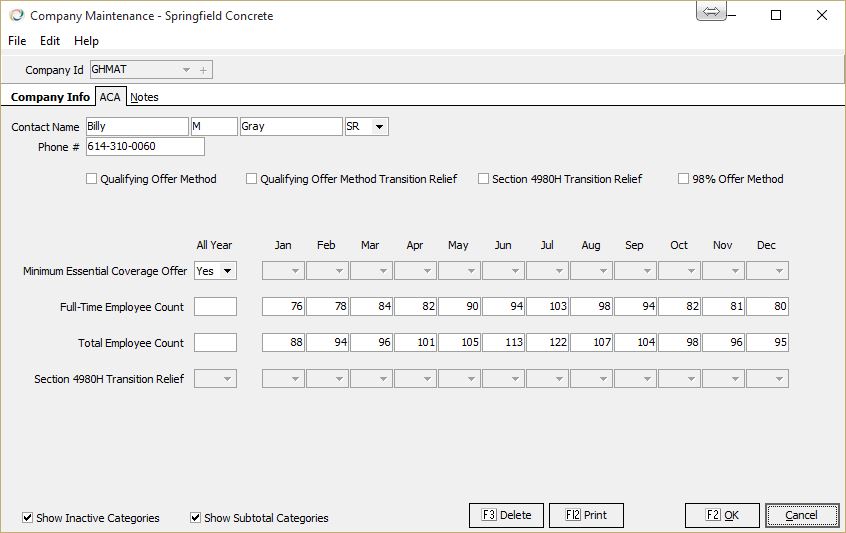Viewport: 846px width, 533px height.
Task: Expand All Year Minimum Essential Coverage dropdown
Action: pos(227,271)
